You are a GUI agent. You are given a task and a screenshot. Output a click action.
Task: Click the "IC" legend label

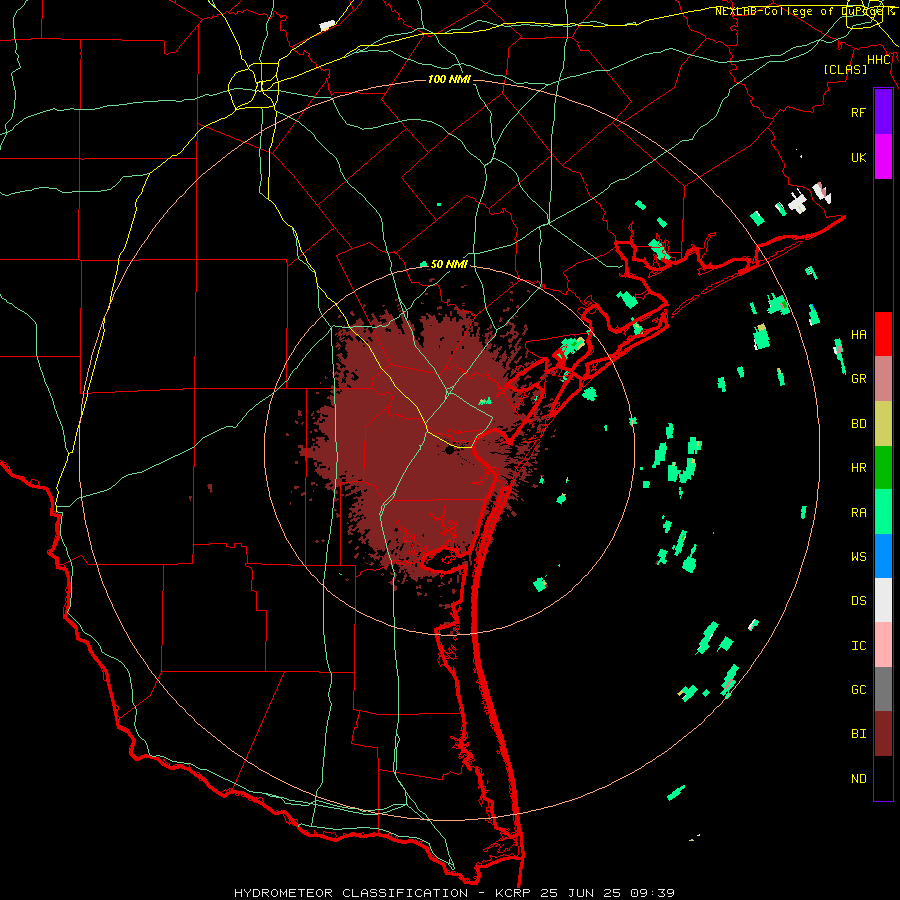tap(859, 646)
